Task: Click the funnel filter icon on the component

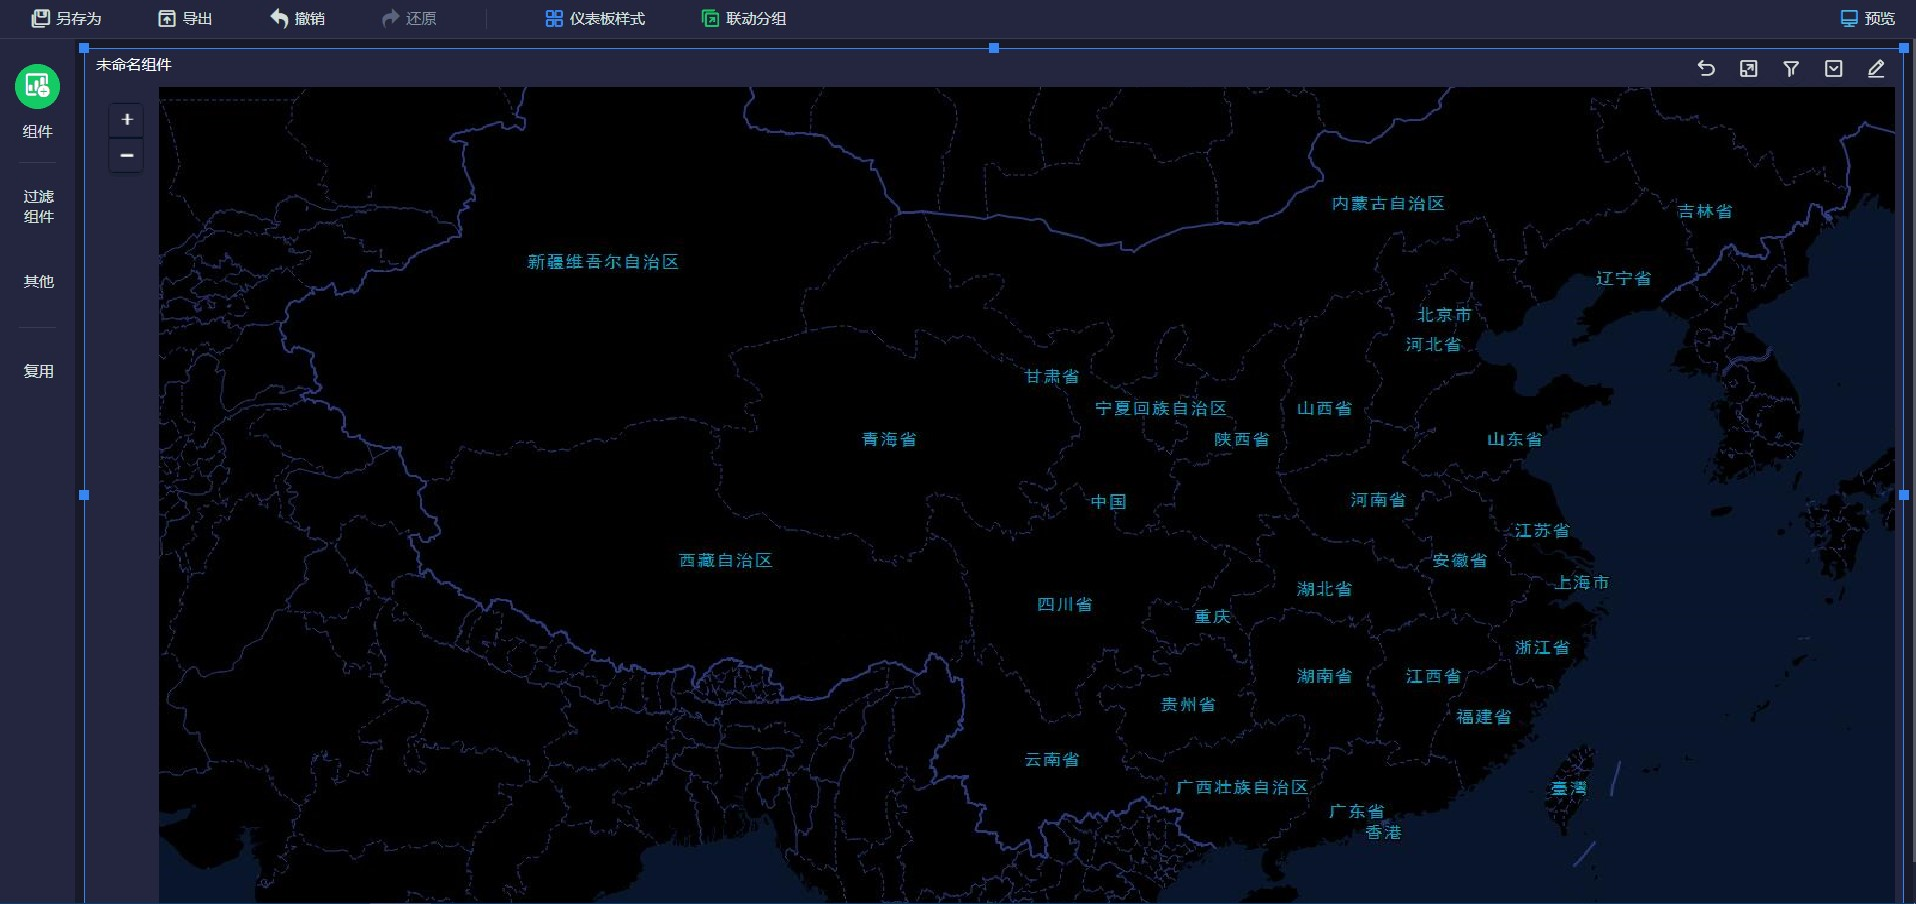Action: [x=1791, y=68]
